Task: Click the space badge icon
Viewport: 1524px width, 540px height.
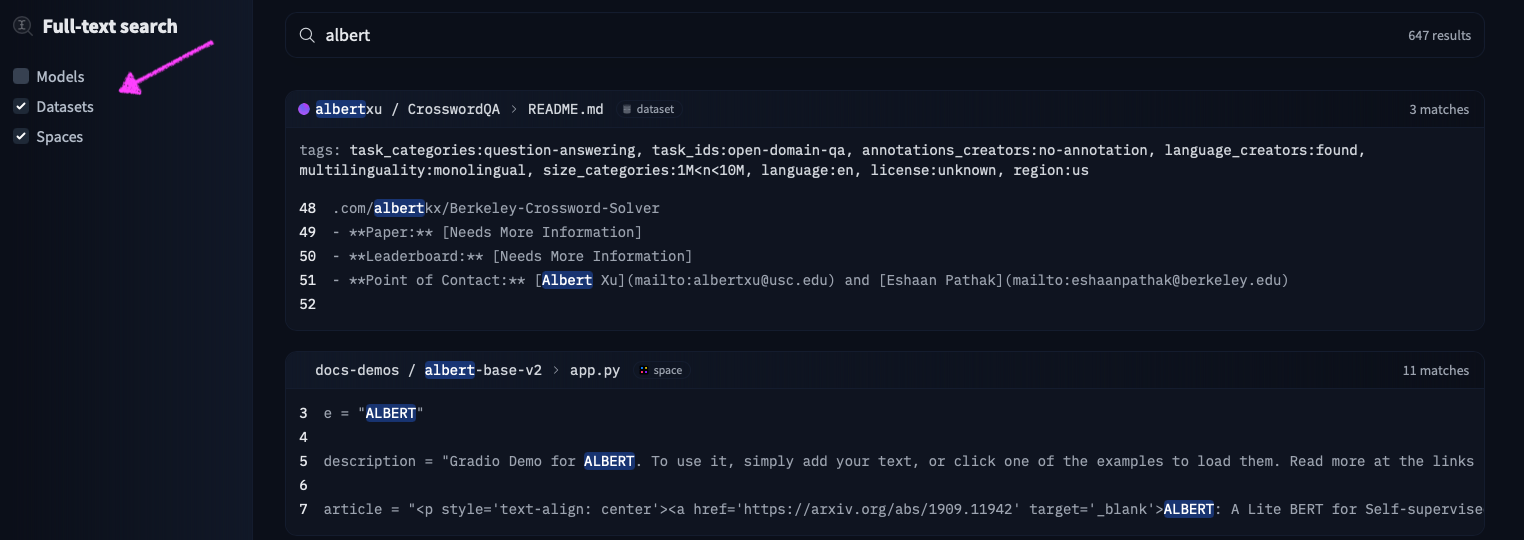Action: (x=644, y=370)
